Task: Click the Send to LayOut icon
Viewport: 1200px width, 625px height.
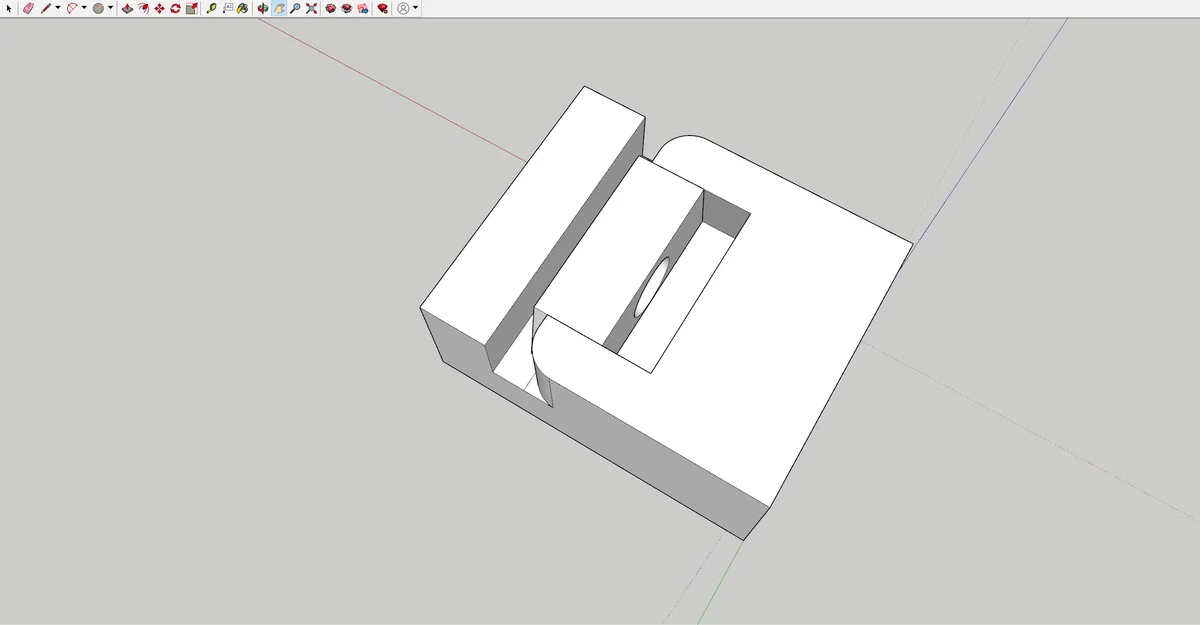Action: [x=362, y=8]
